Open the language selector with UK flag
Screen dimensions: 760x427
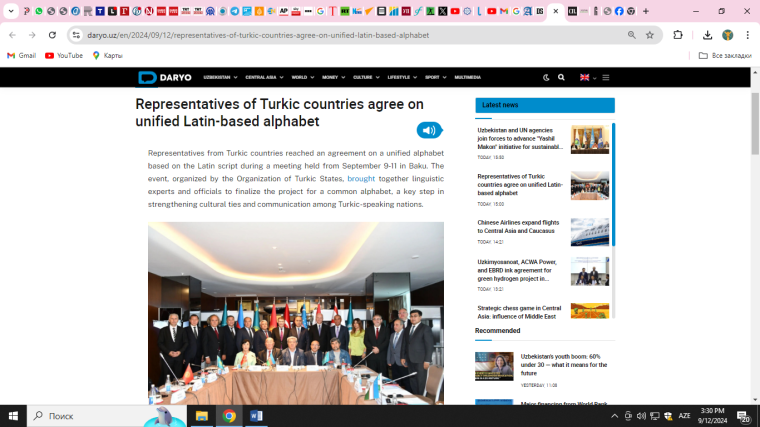[588, 78]
